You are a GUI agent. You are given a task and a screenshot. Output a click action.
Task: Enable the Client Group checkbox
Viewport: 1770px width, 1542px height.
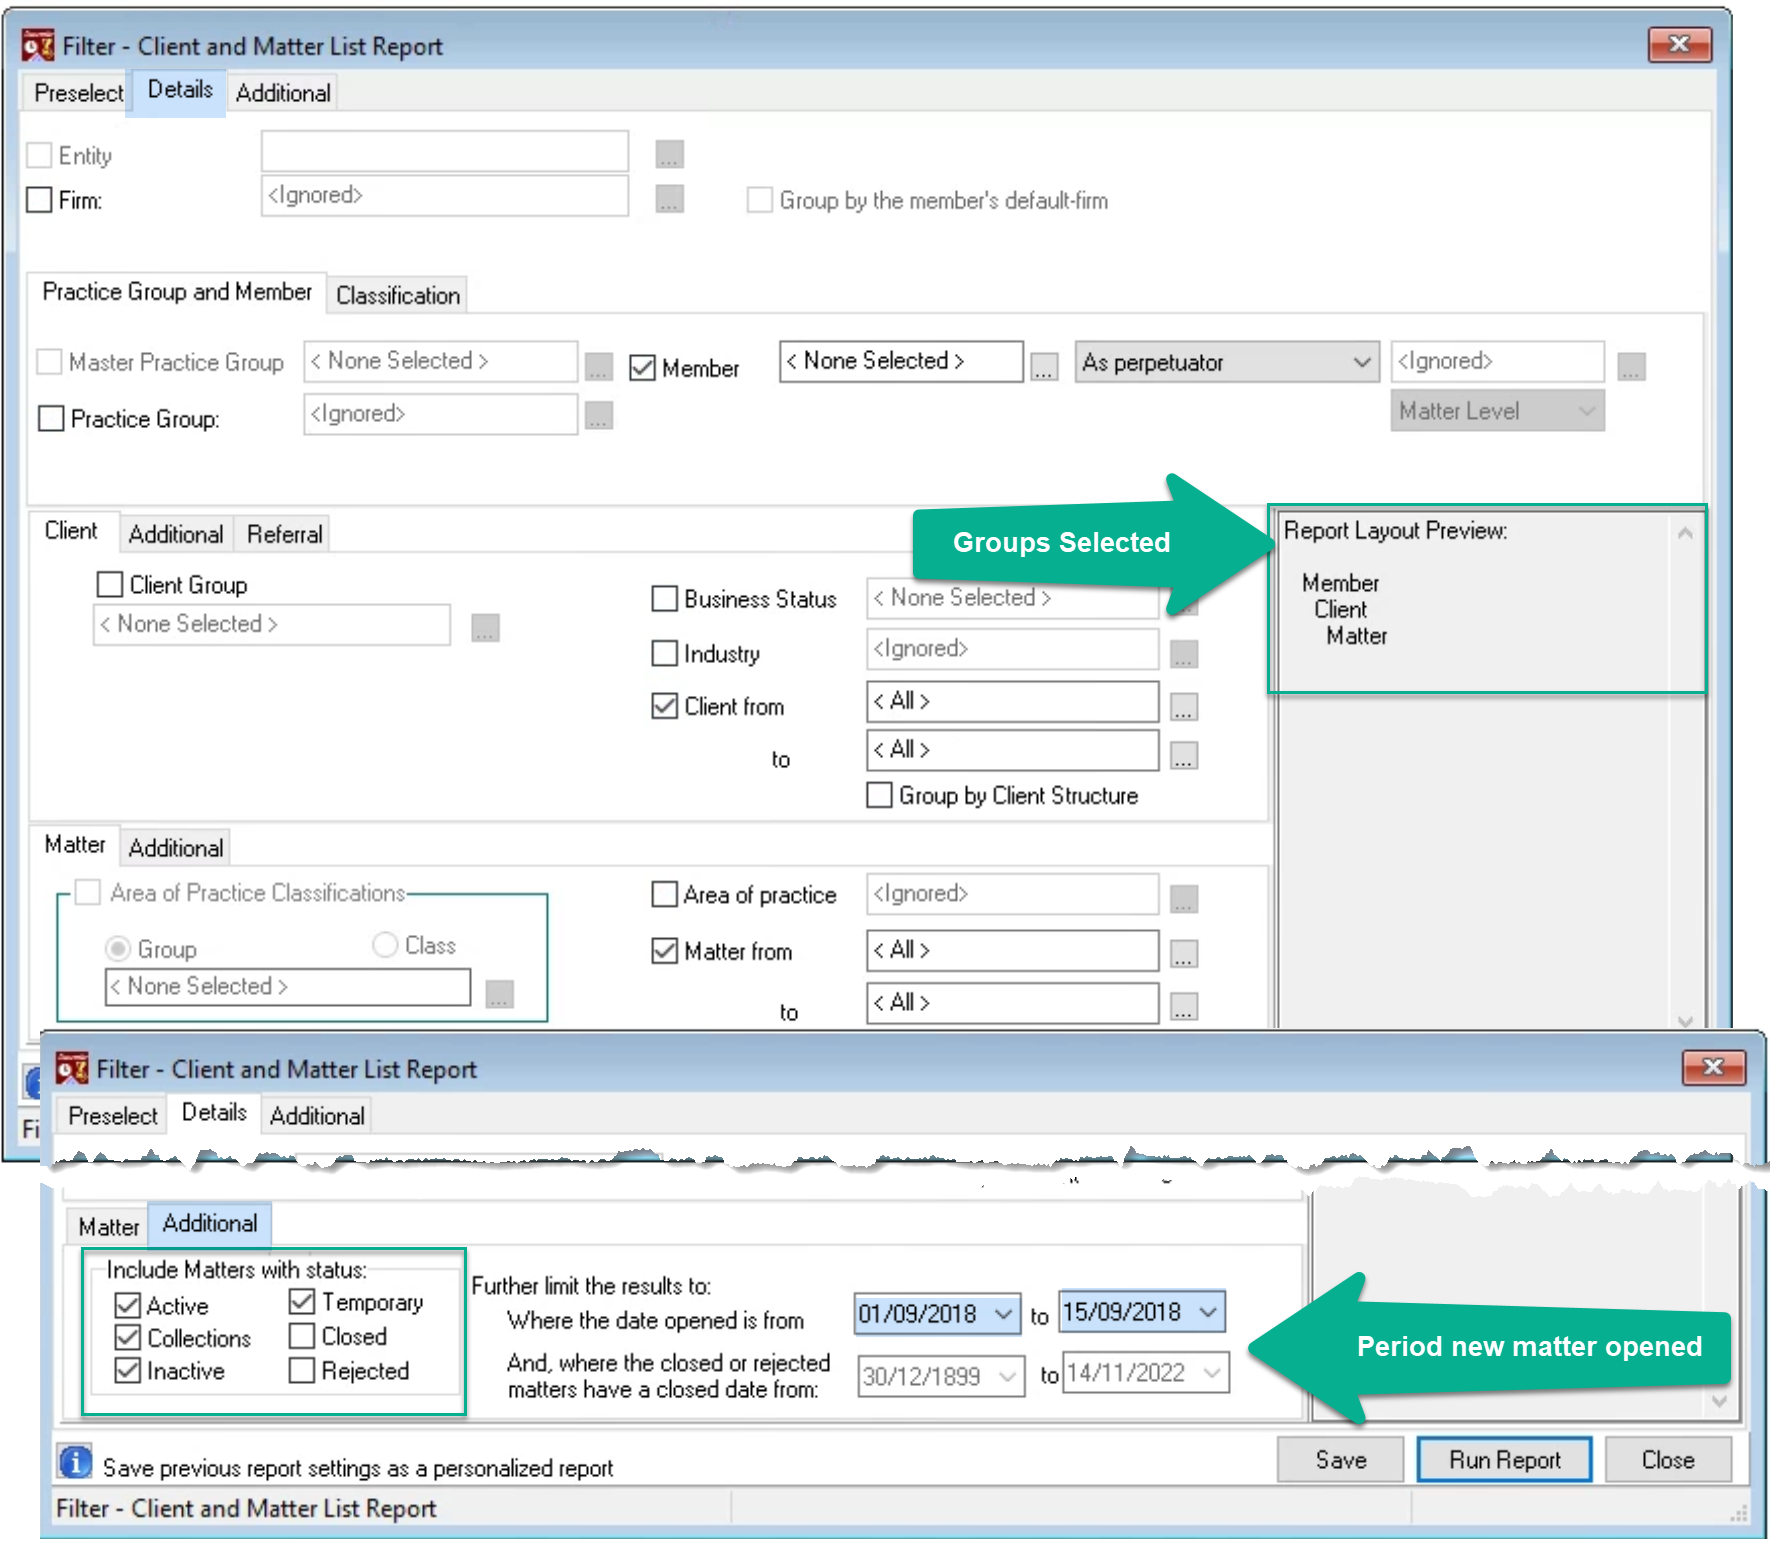click(x=110, y=584)
